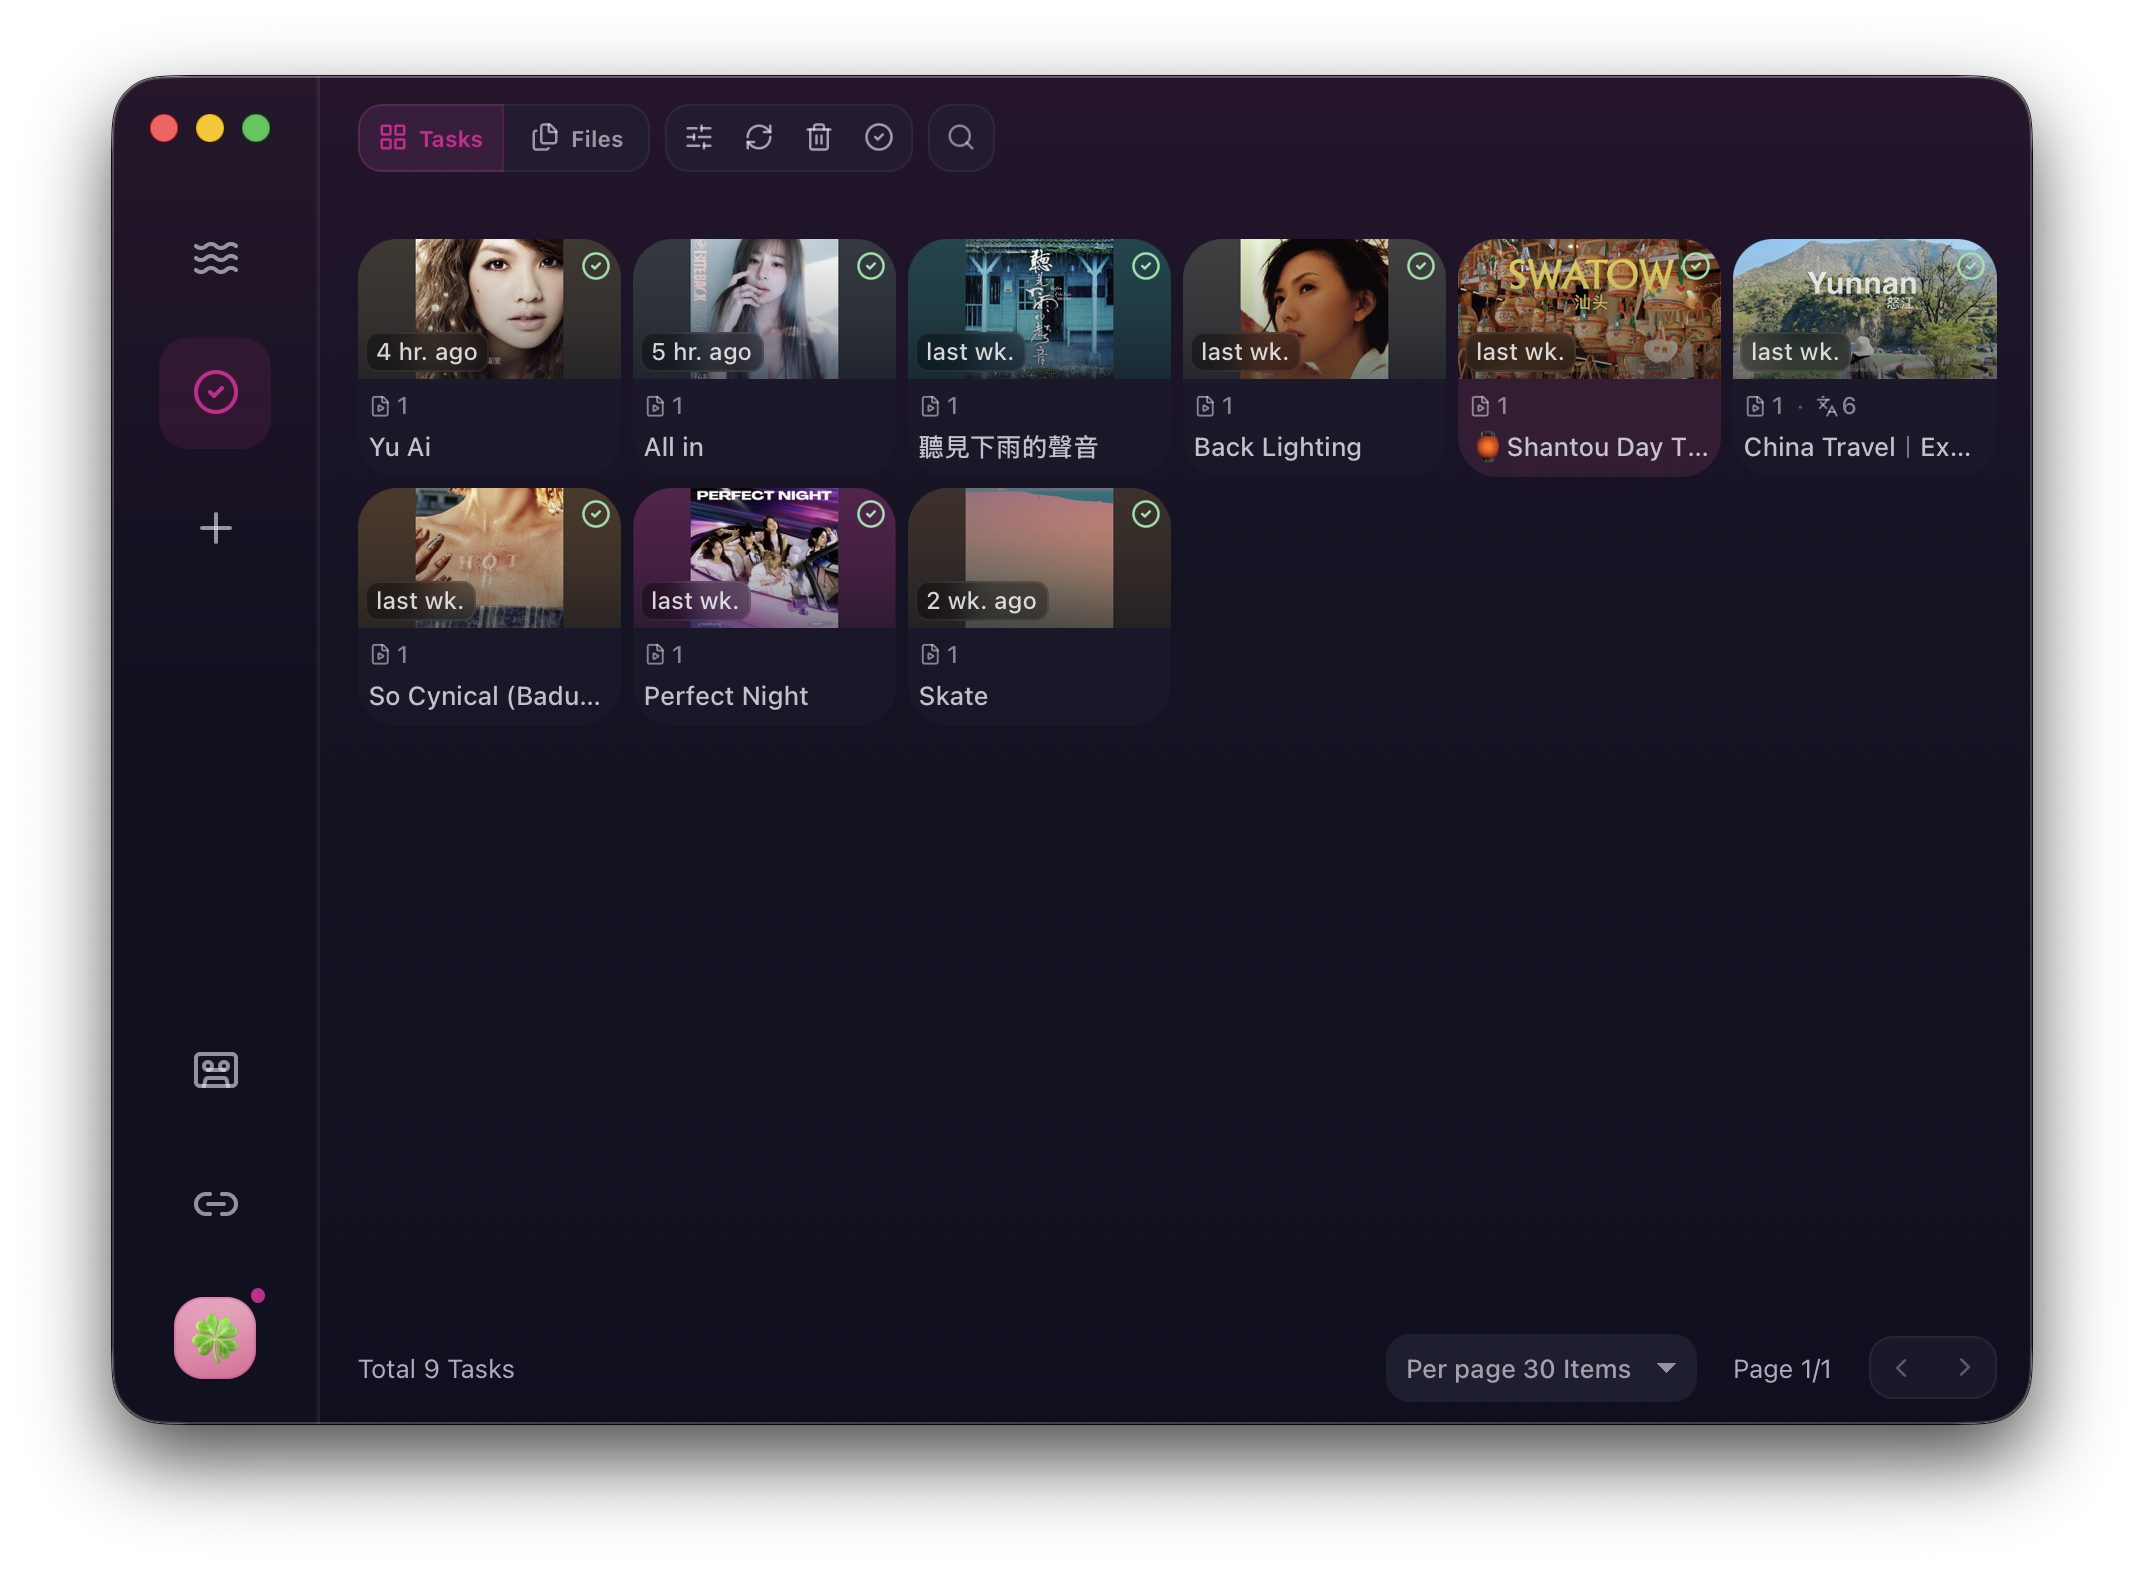Click the file count icon on Perfect Night

point(656,654)
